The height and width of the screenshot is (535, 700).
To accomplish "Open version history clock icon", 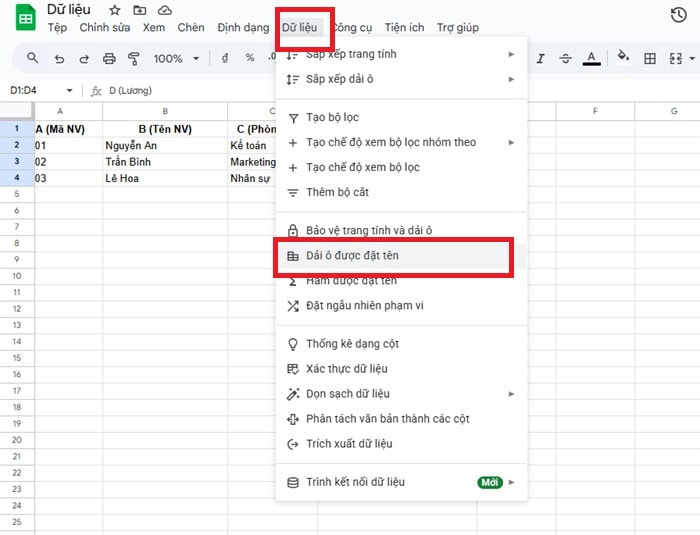I will point(678,14).
